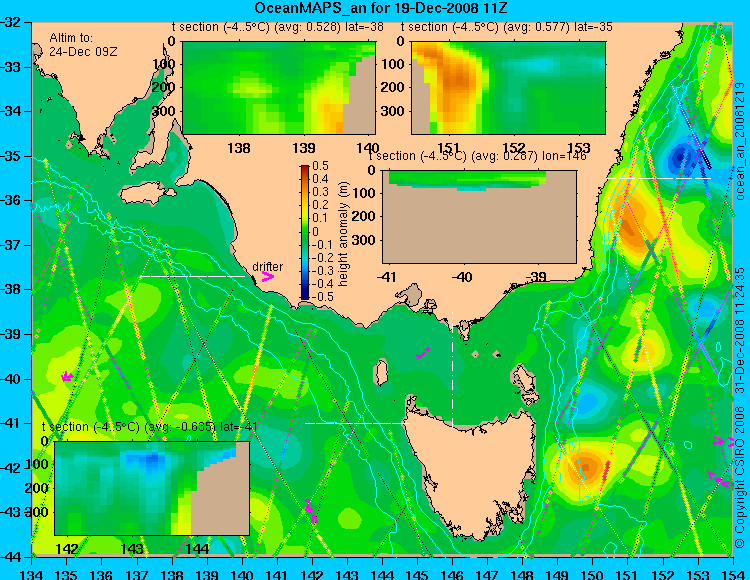Click the white dashed section line at longitude 146

[x=452, y=369]
